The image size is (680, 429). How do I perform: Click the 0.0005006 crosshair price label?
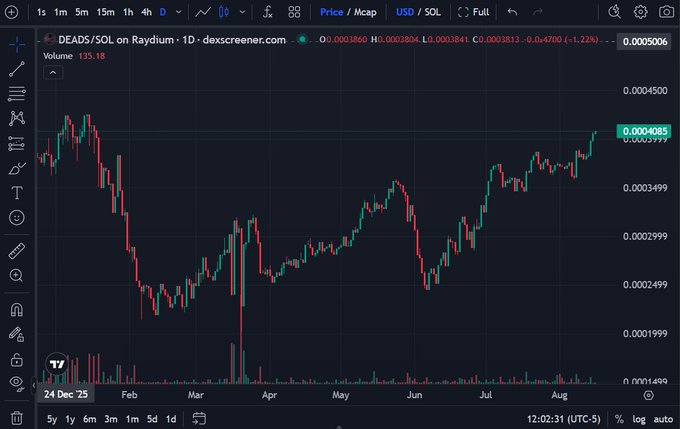(x=644, y=42)
